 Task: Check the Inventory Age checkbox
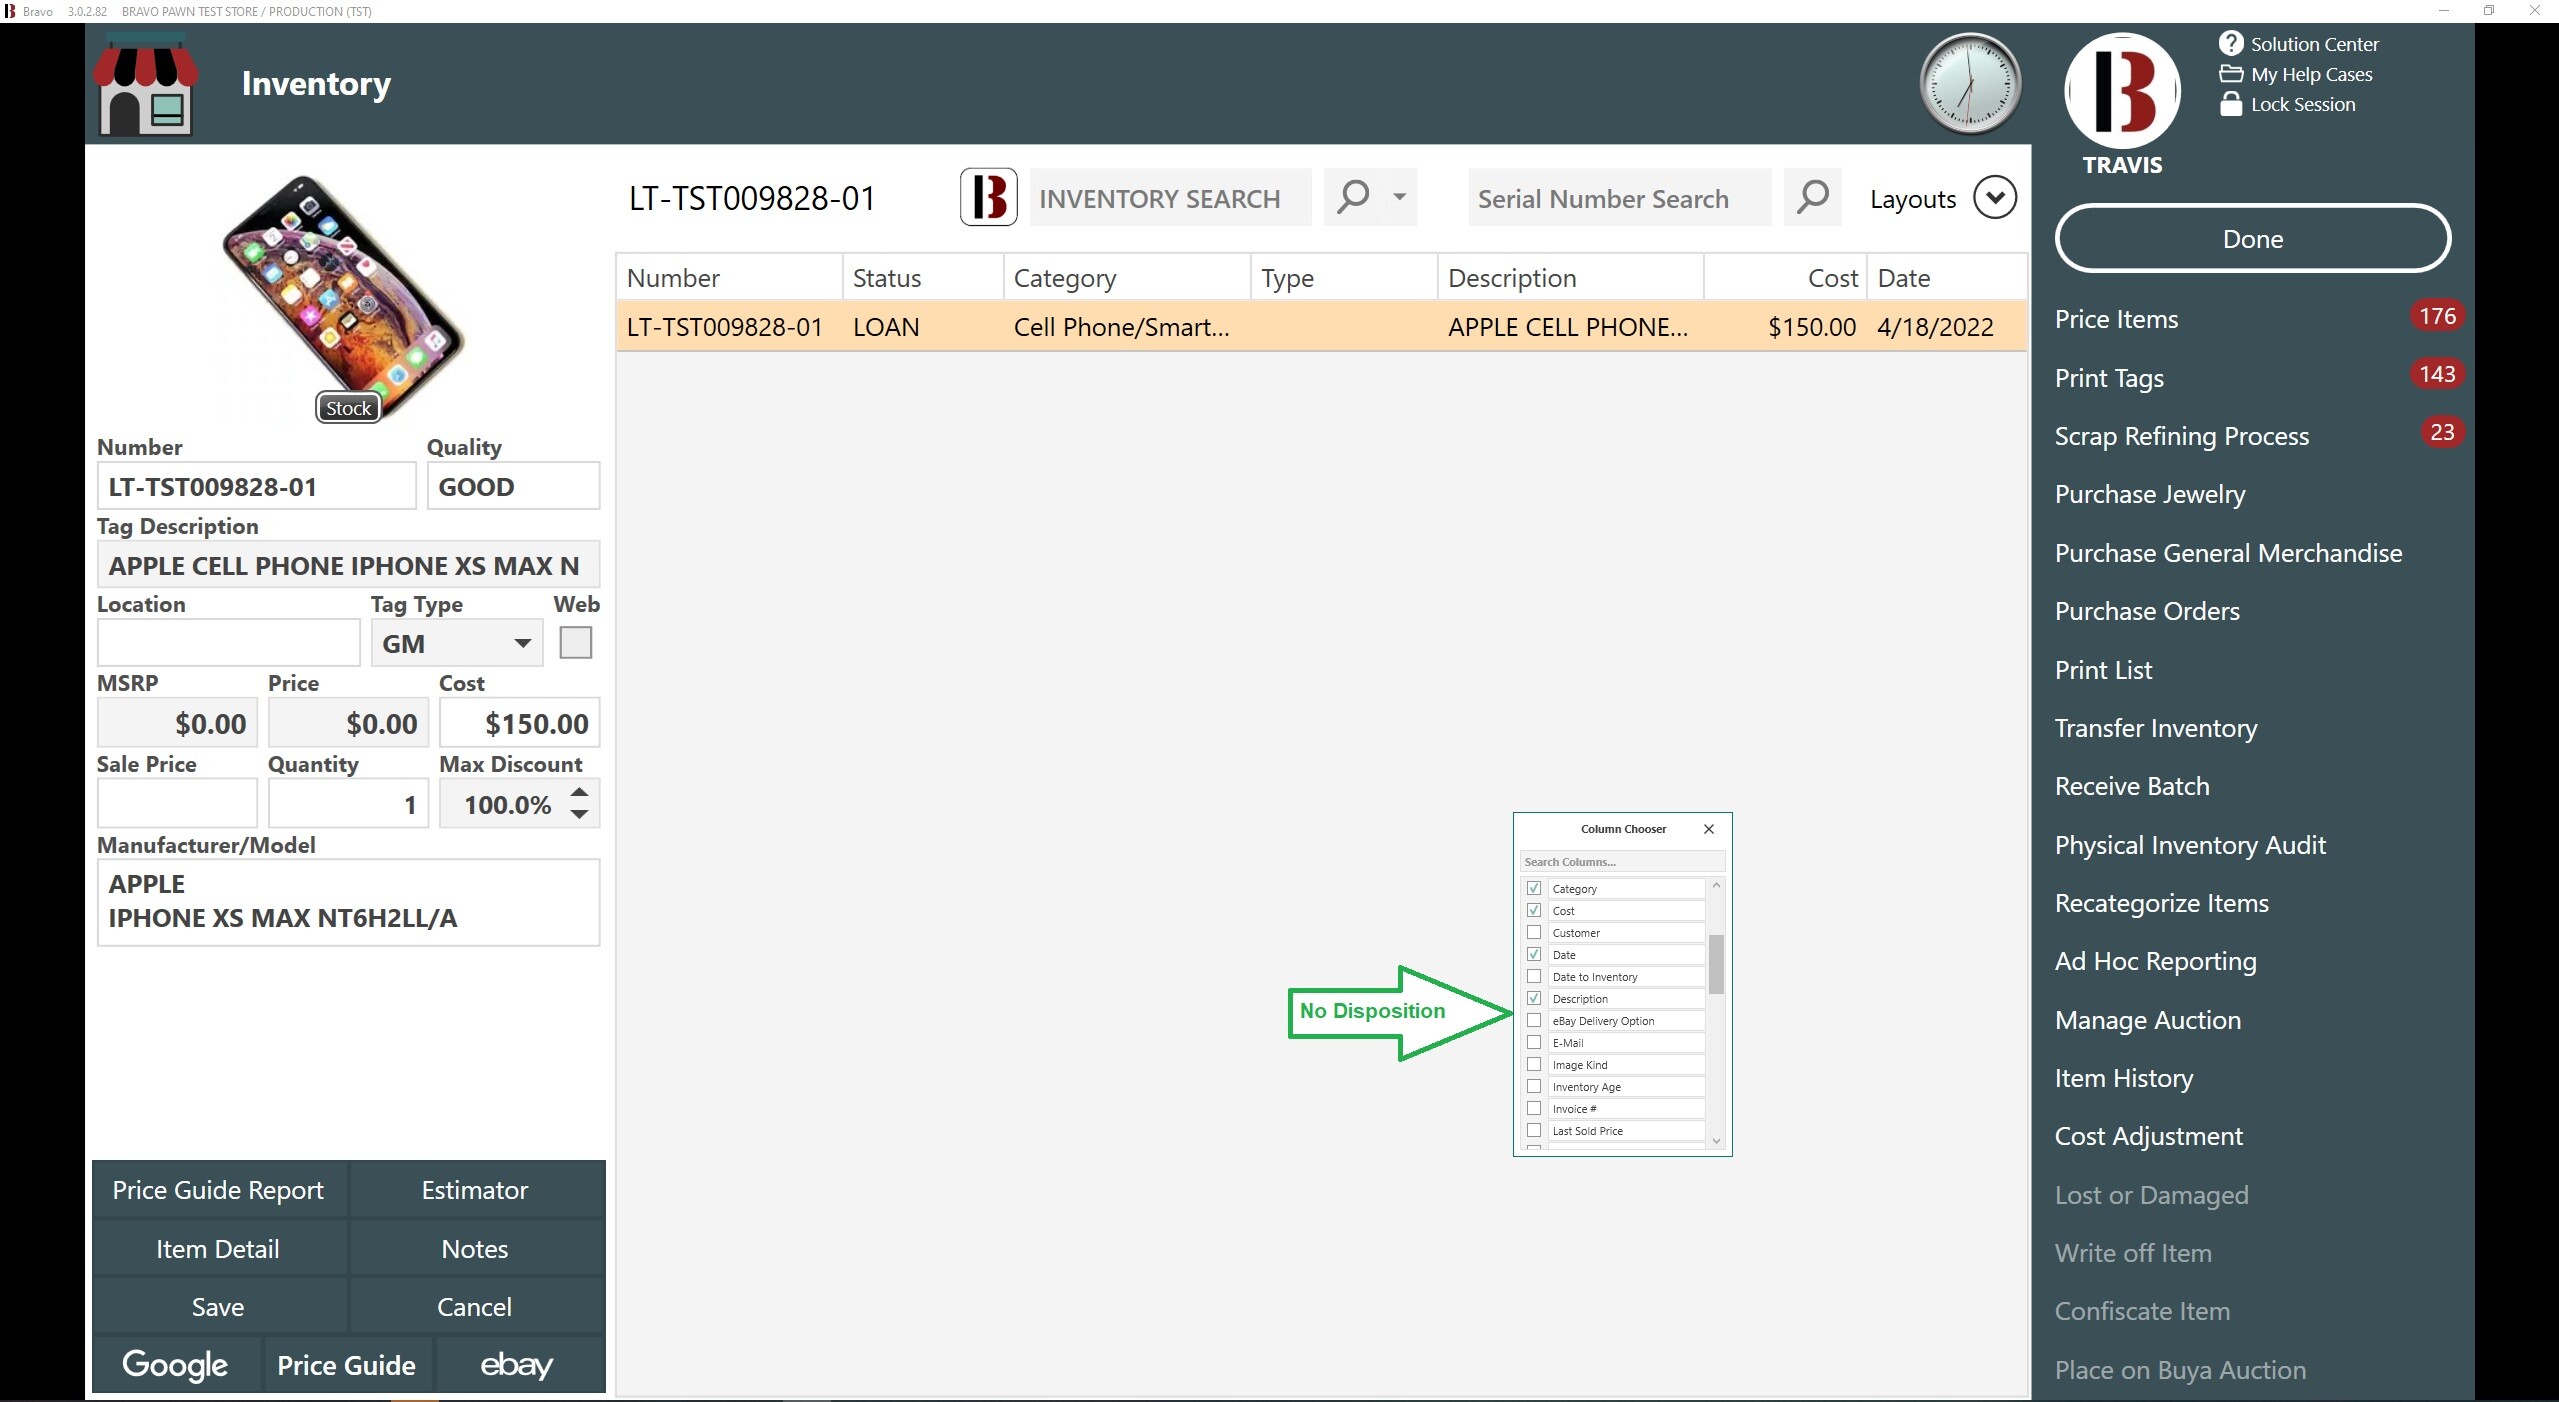tap(1534, 1086)
